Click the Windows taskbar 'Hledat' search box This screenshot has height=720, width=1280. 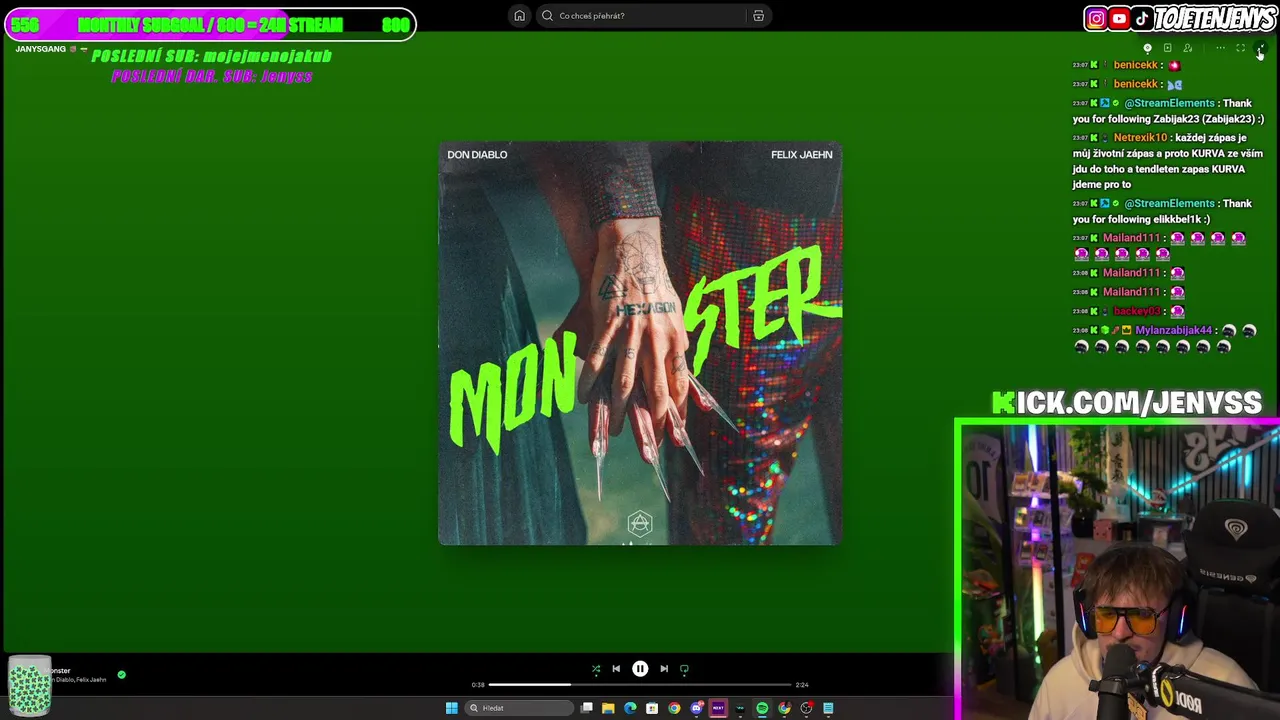pos(519,708)
